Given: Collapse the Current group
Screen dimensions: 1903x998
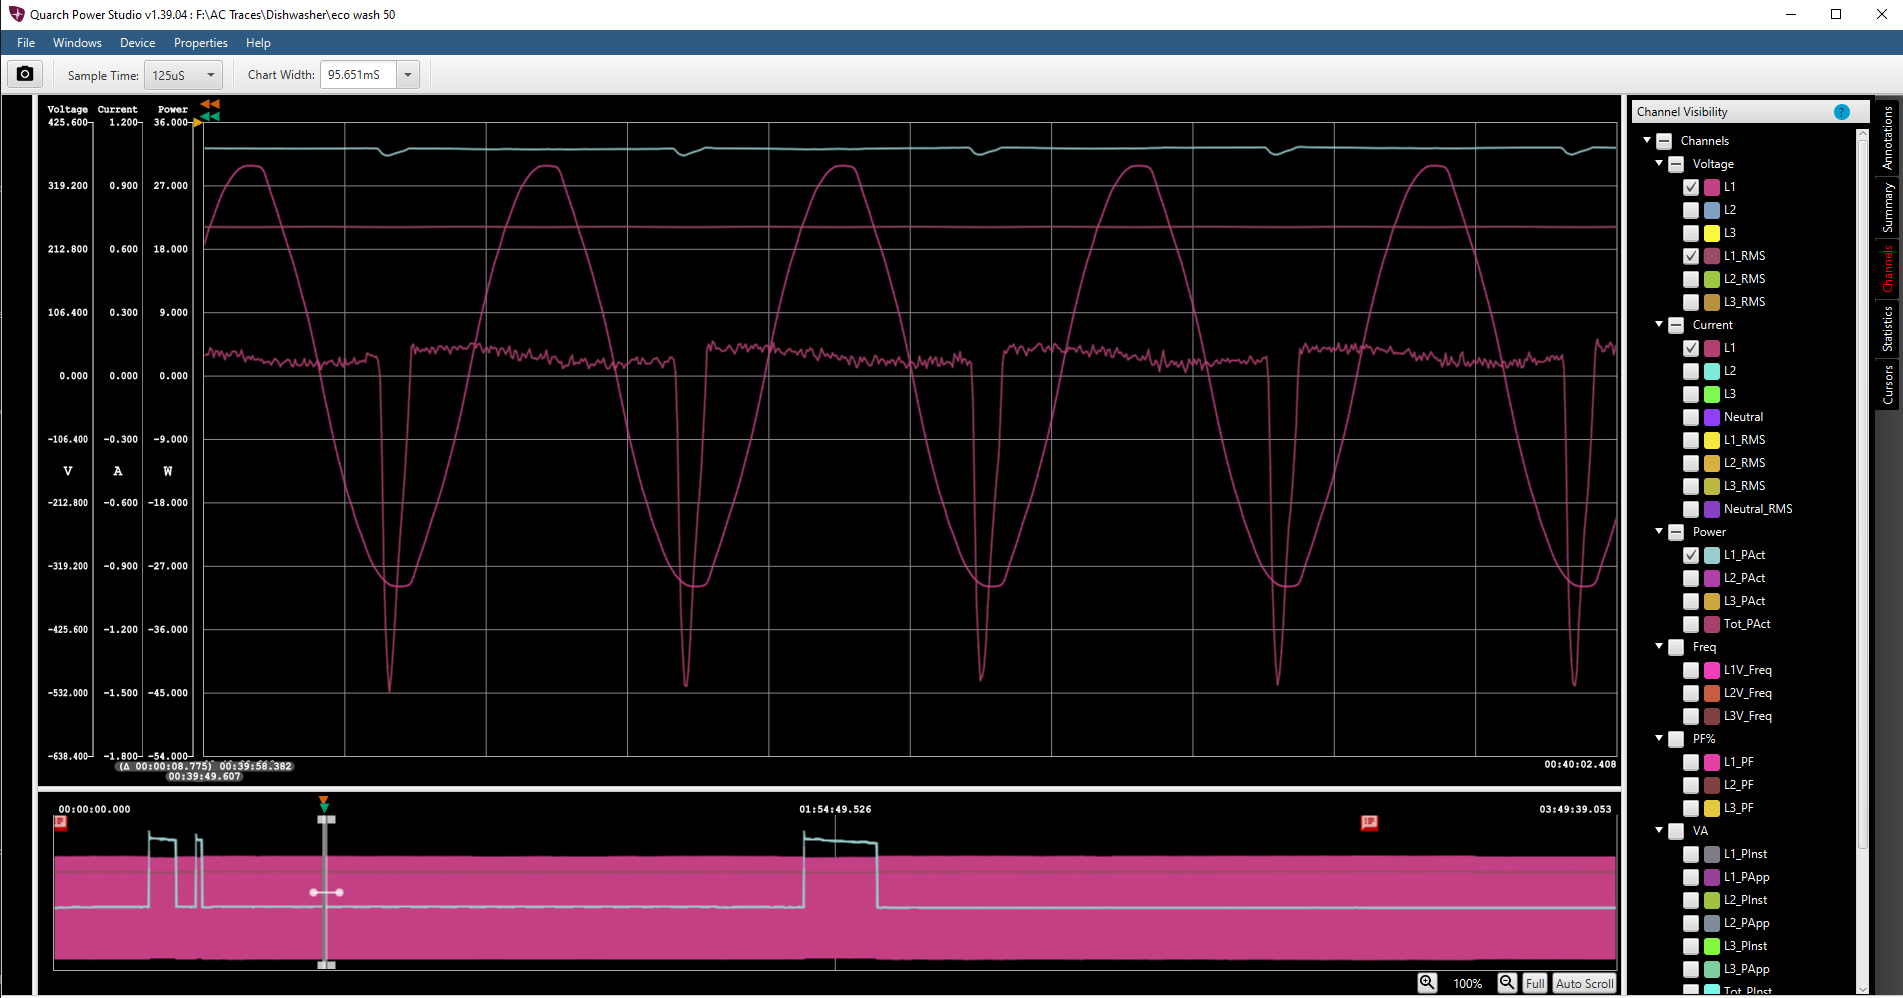Looking at the screenshot, I should click(1659, 324).
